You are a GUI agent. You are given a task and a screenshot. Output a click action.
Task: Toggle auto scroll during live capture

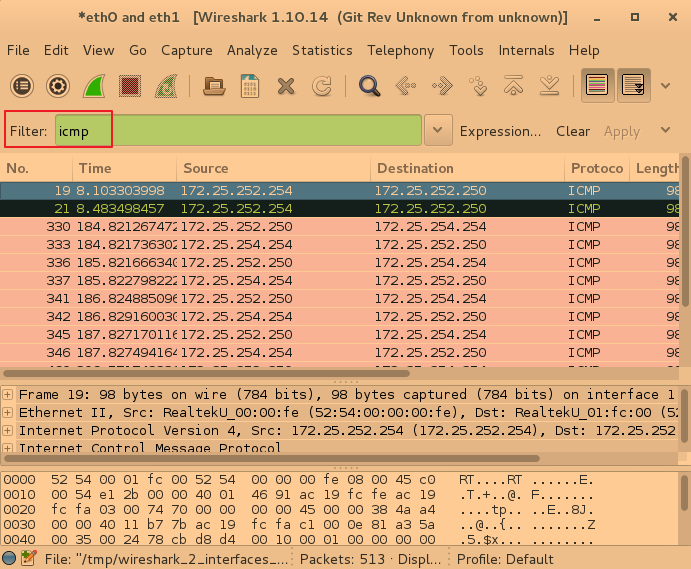click(x=633, y=86)
